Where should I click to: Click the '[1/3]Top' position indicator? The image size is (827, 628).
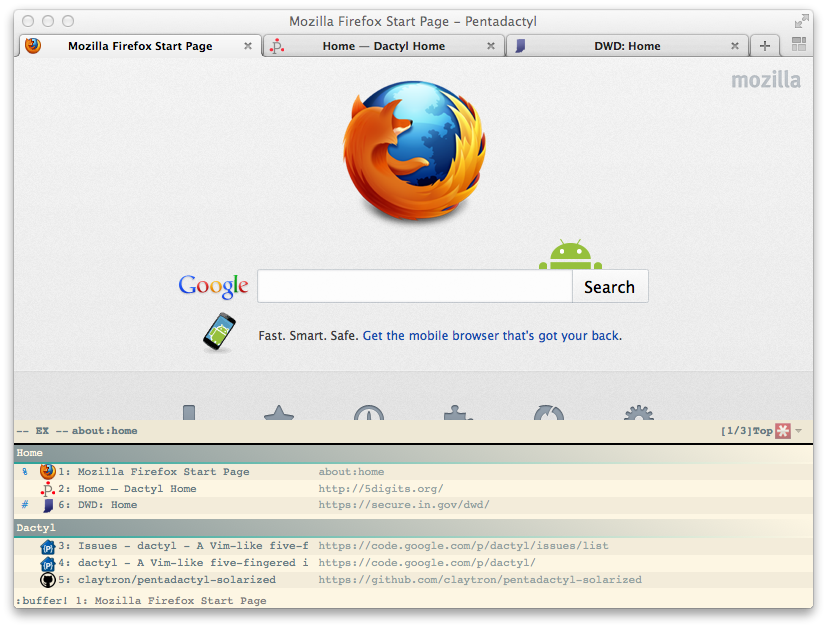point(747,431)
